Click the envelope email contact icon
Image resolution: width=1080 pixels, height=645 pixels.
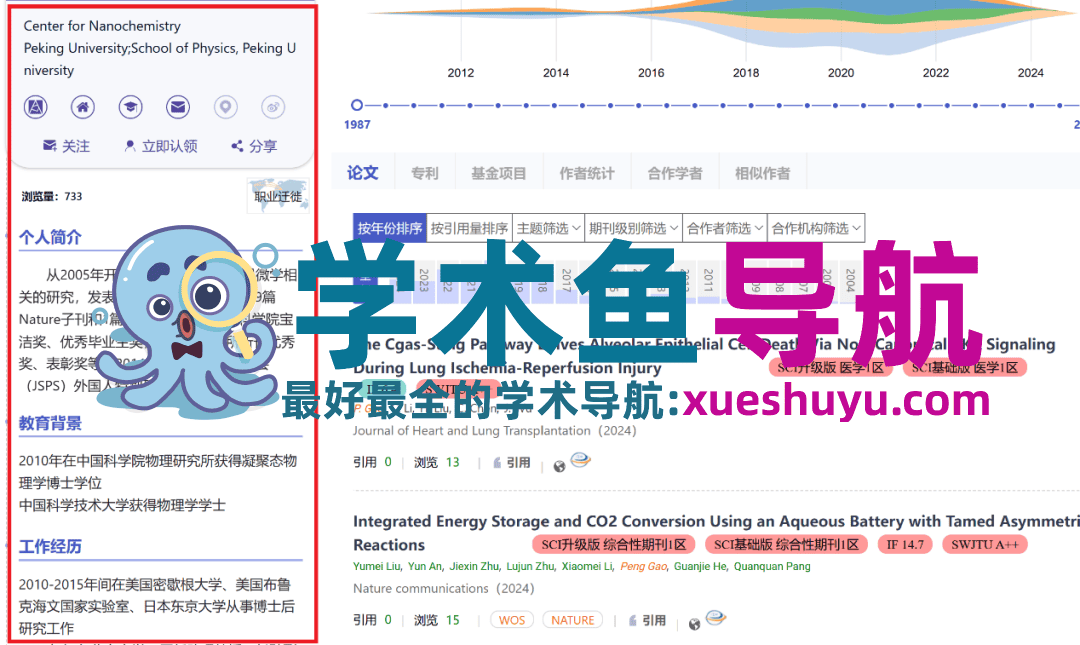tap(177, 107)
